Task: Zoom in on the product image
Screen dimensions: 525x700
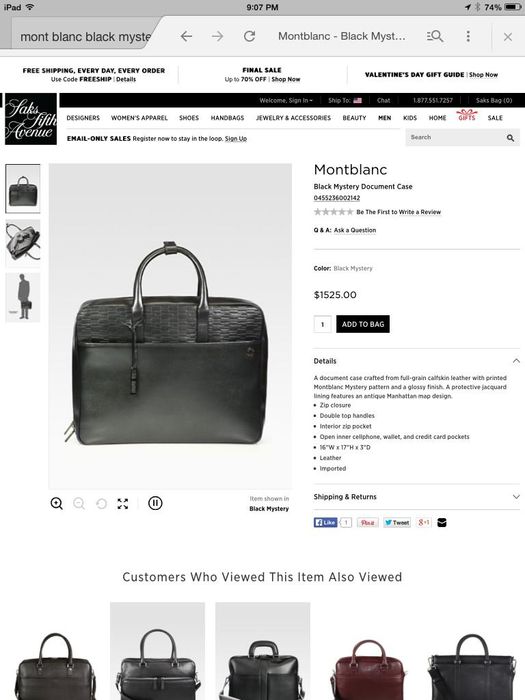Action: coord(57,504)
